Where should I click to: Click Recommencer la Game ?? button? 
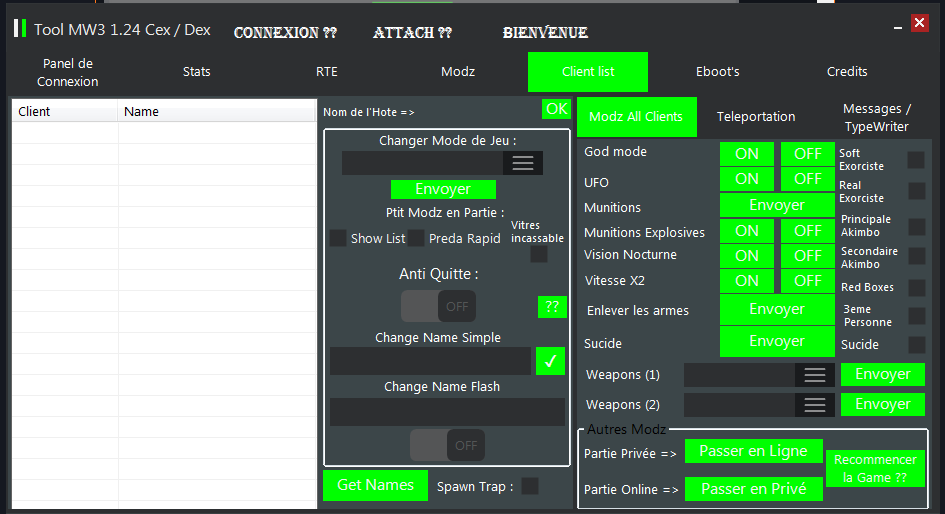point(875,468)
